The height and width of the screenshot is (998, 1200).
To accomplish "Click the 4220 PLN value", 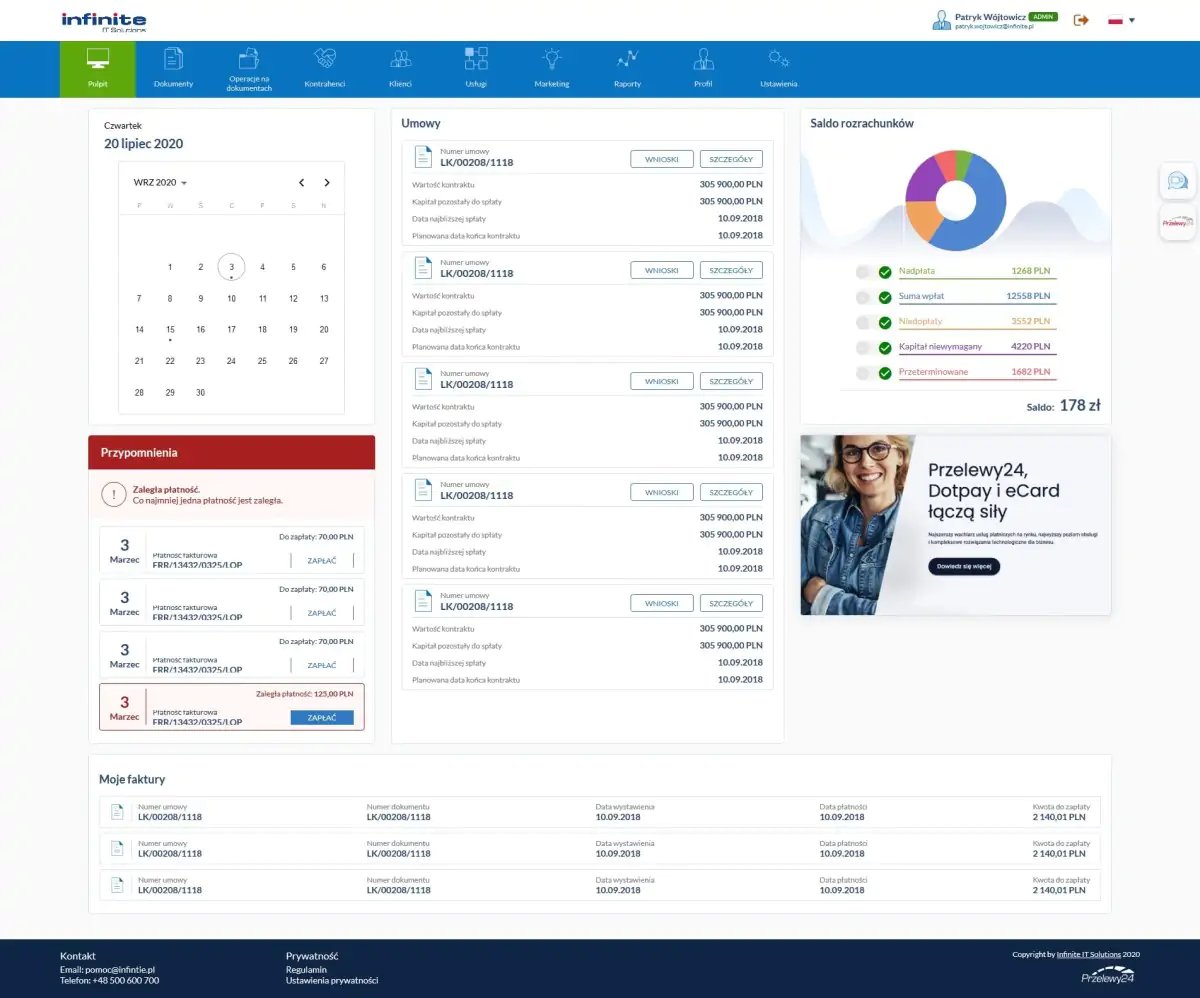I will [1030, 346].
